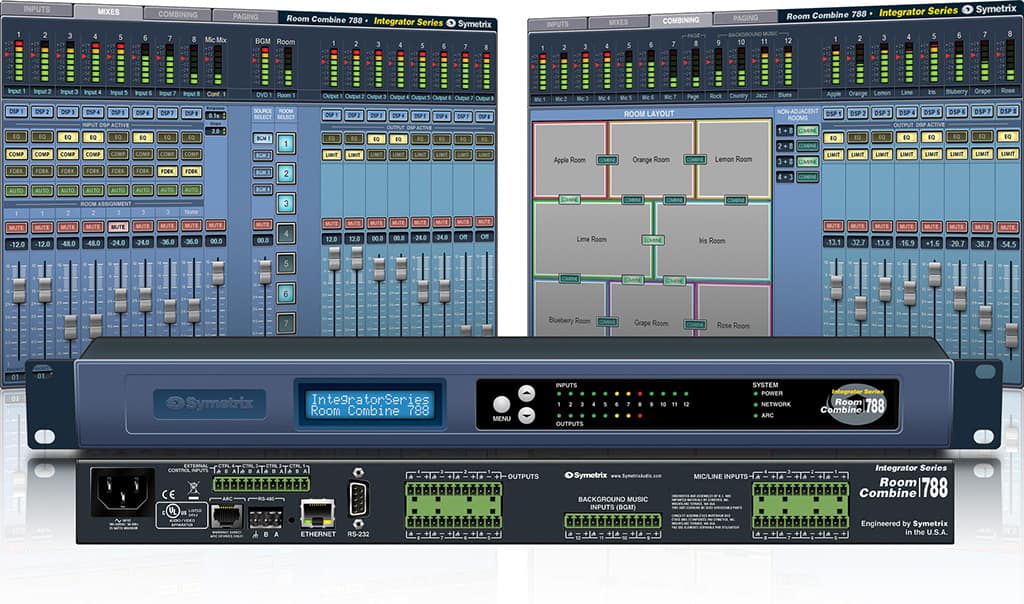
Task: Open Room Assignment 'None' for Input 8
Action: (191, 212)
